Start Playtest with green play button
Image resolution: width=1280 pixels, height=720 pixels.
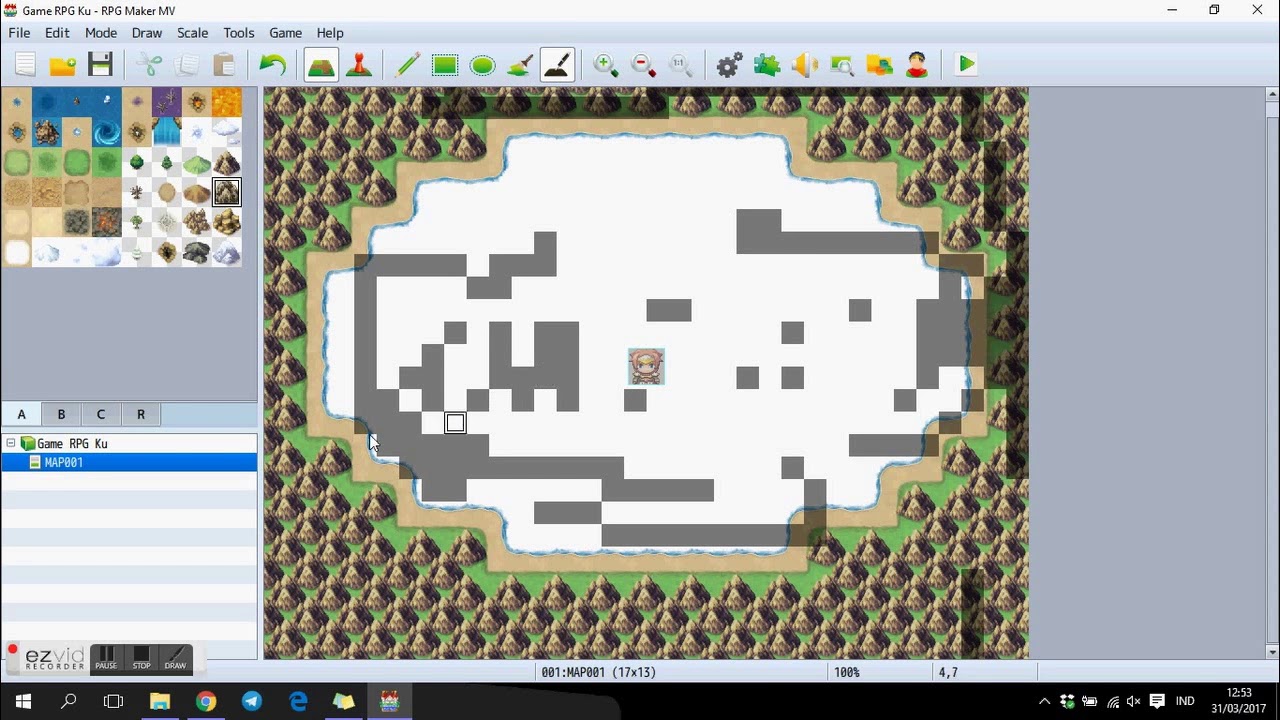[966, 65]
